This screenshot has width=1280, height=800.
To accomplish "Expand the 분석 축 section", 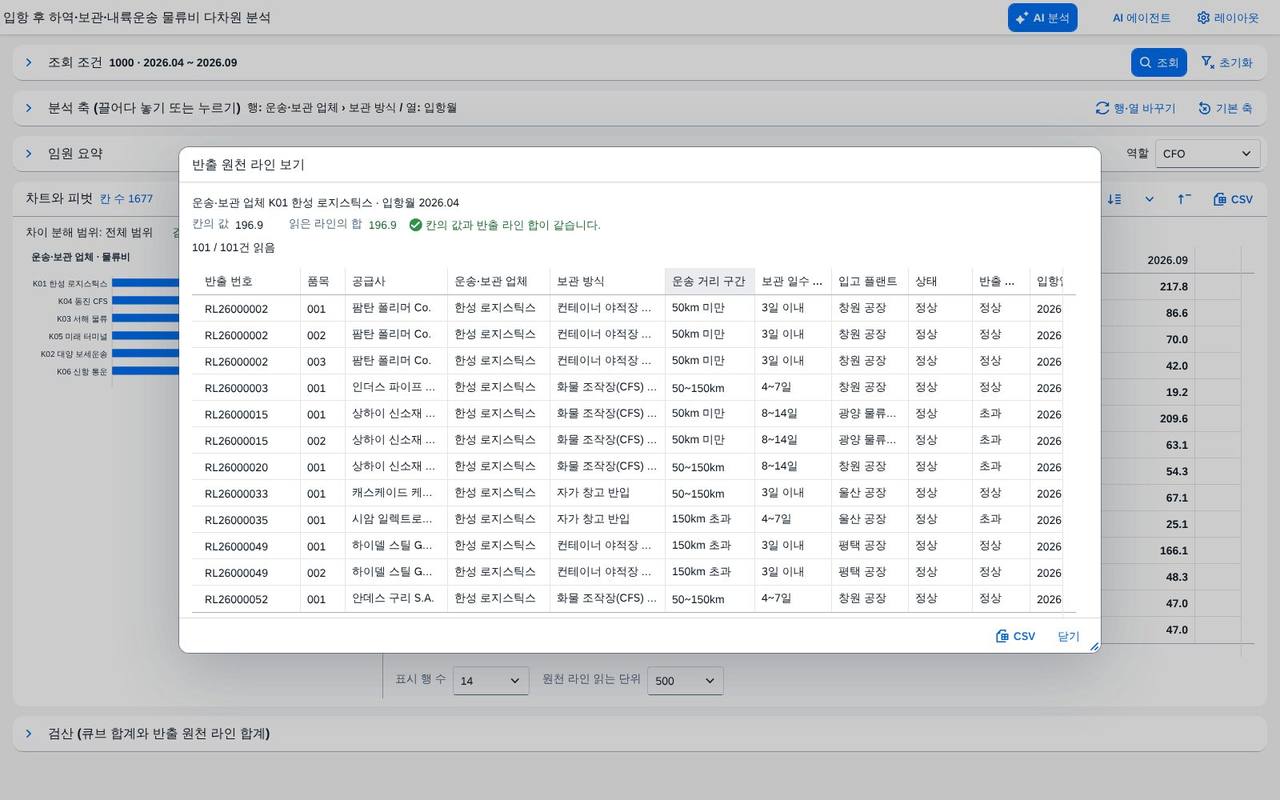I will pyautogui.click(x=28, y=108).
